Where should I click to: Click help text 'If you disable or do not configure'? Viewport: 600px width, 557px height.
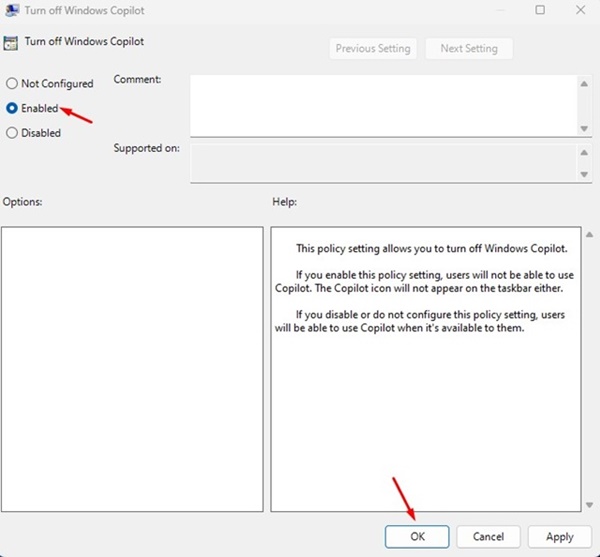pyautogui.click(x=420, y=321)
